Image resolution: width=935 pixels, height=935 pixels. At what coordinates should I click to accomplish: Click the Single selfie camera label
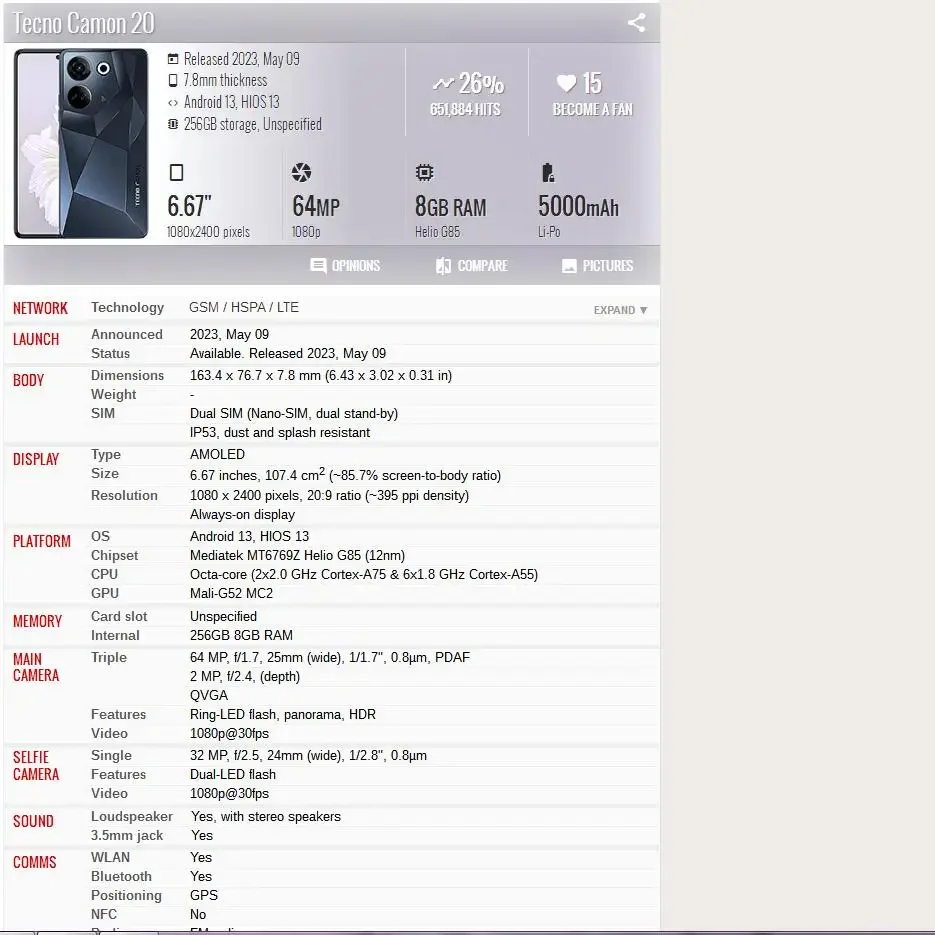tap(112, 756)
